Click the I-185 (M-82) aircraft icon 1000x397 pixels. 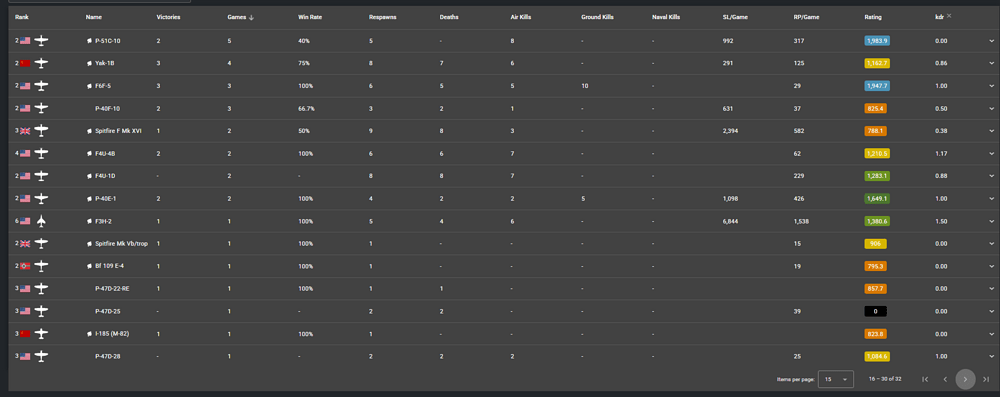[x=41, y=334]
